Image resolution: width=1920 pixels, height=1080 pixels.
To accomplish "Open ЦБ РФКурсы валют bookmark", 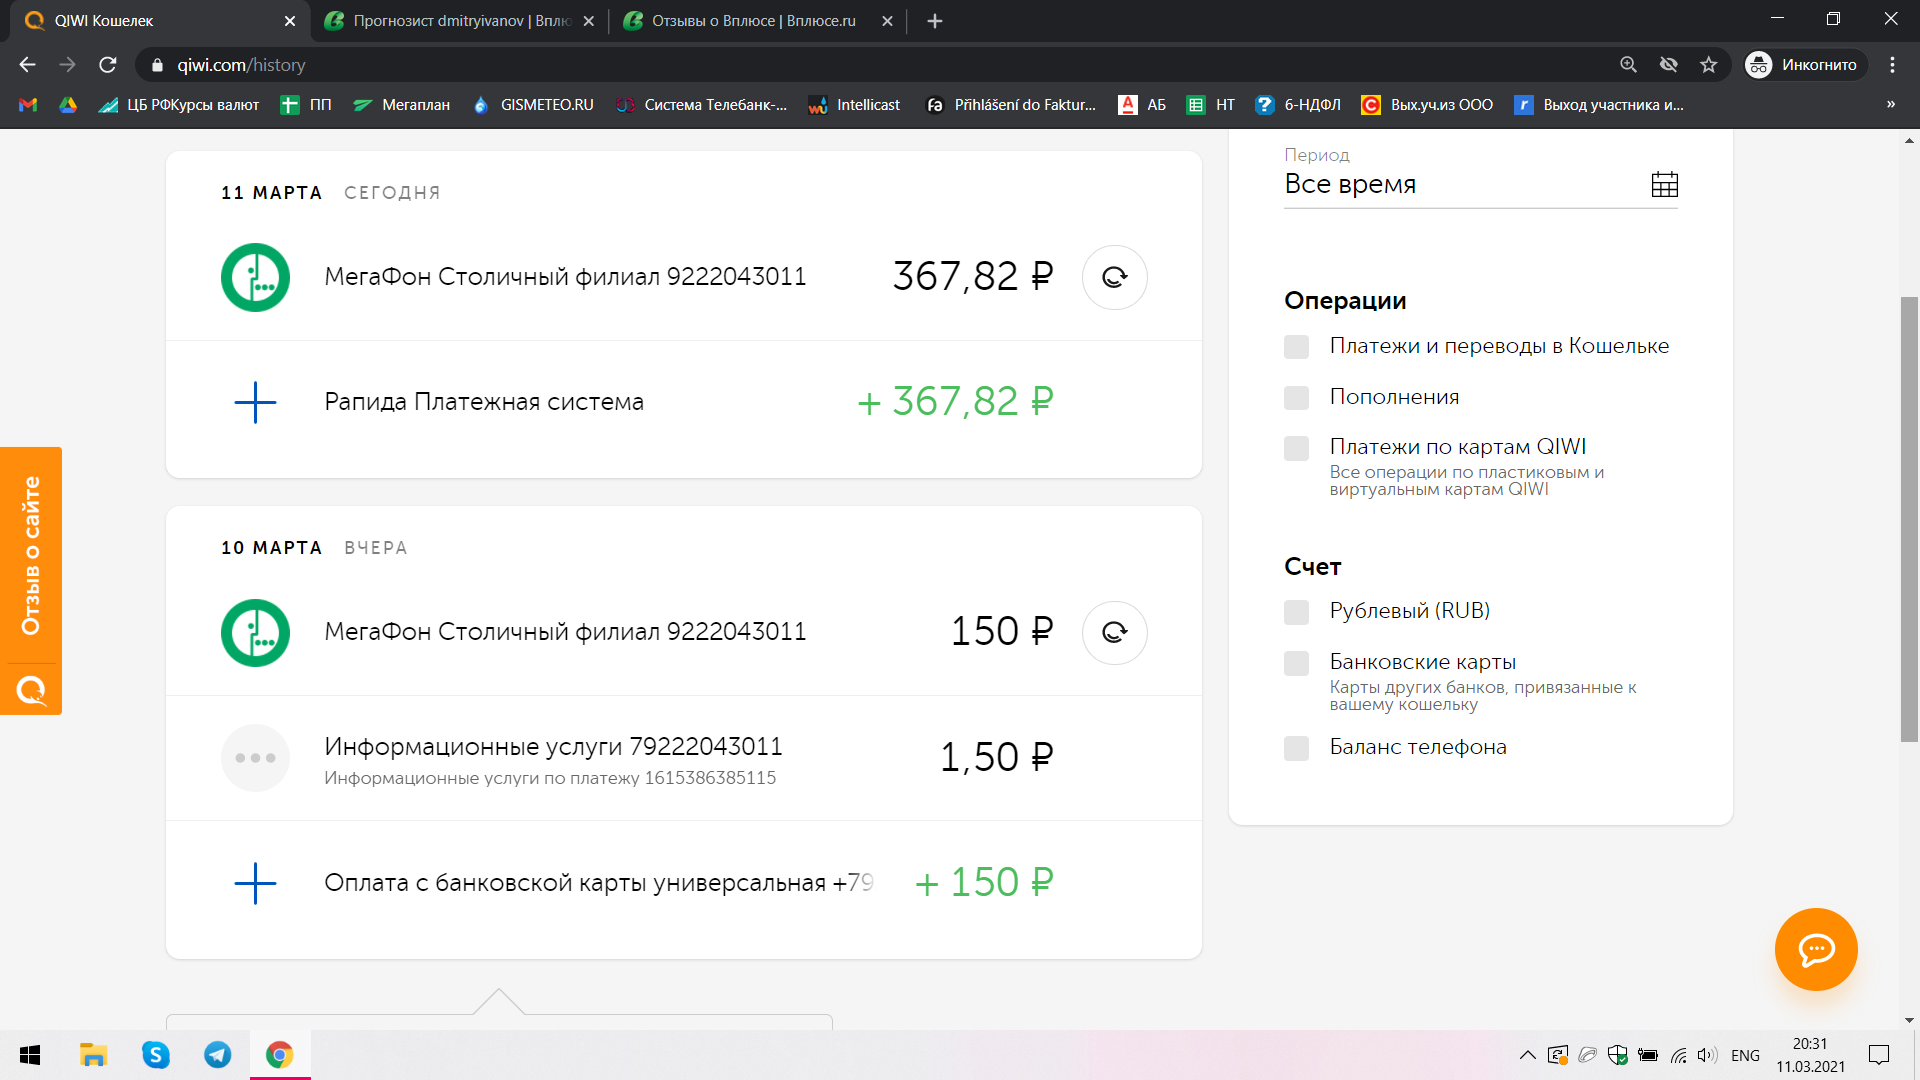I will coord(179,105).
